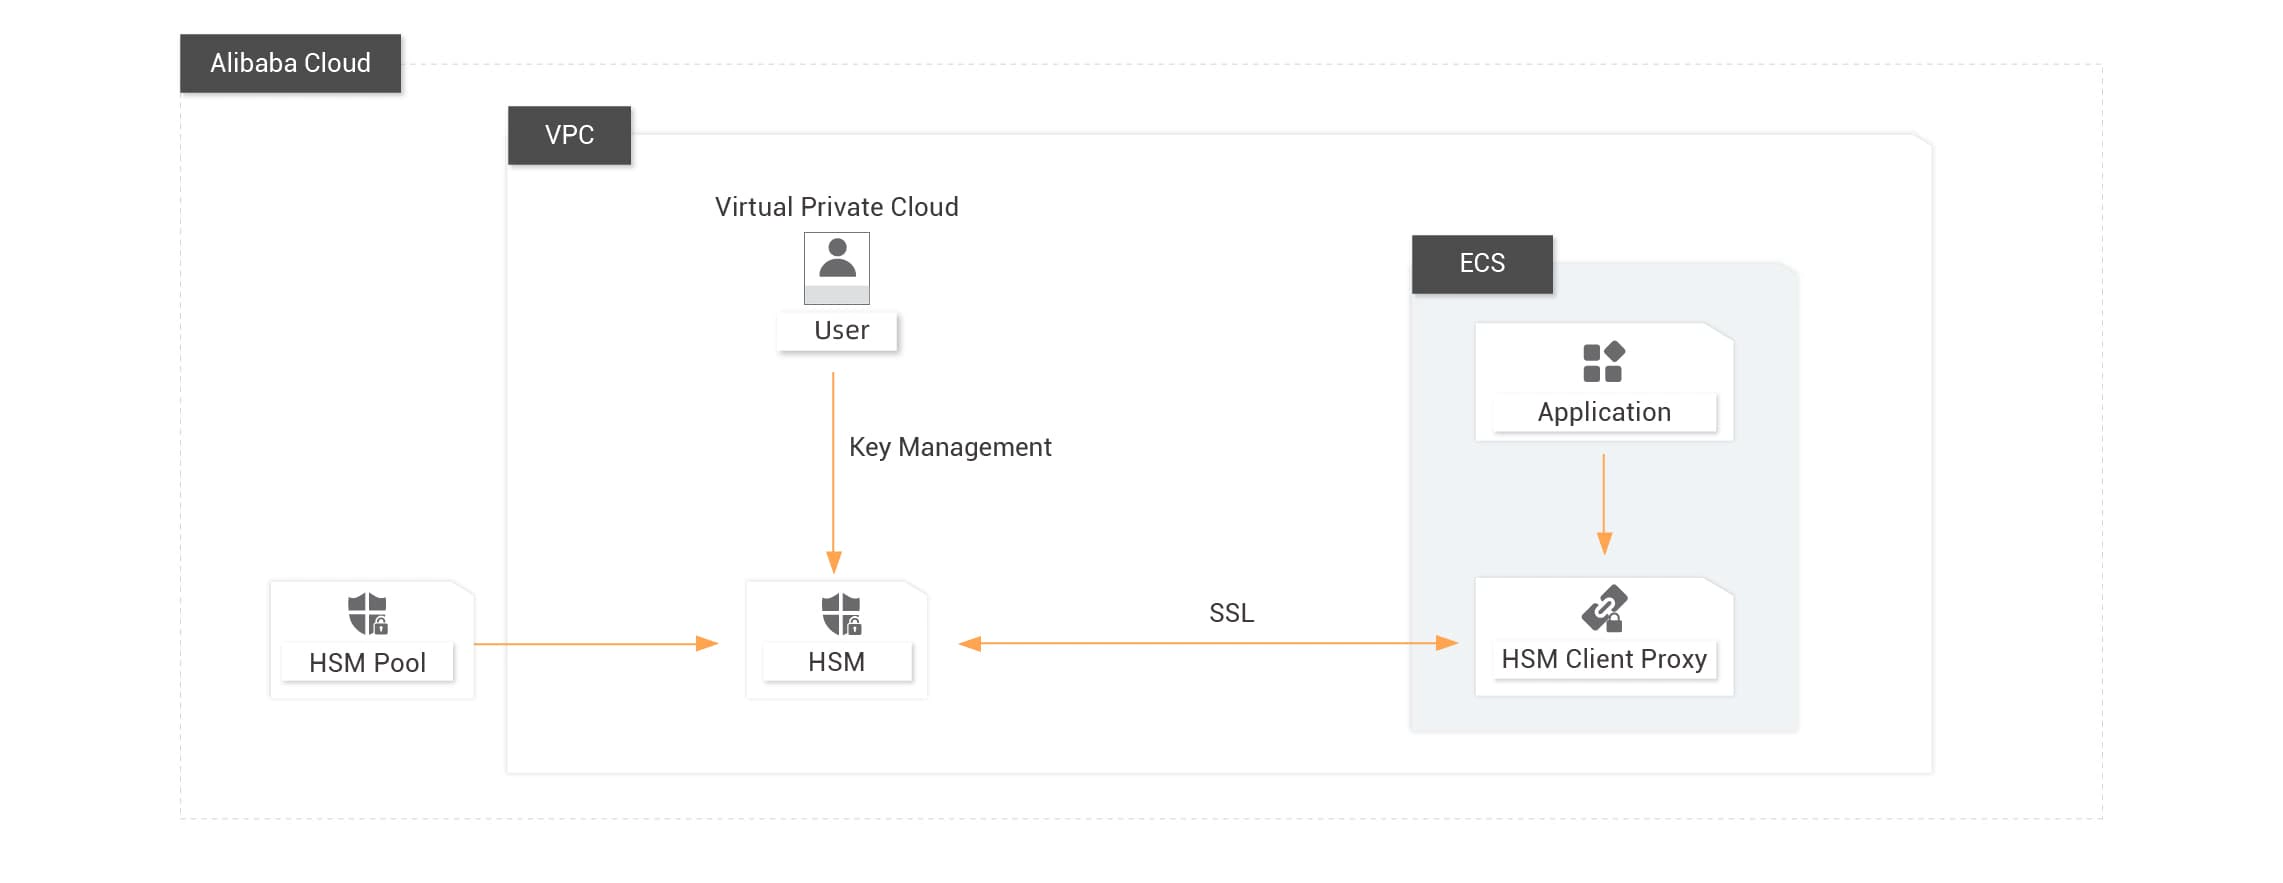Screen dimensions: 2283x883
Task: Click the HSM Pool text label
Action: tap(367, 663)
